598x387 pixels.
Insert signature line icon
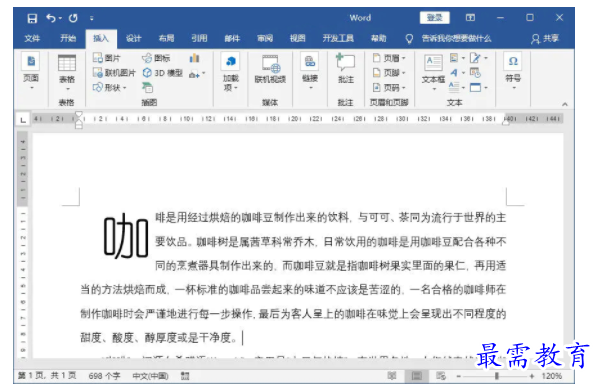(479, 58)
